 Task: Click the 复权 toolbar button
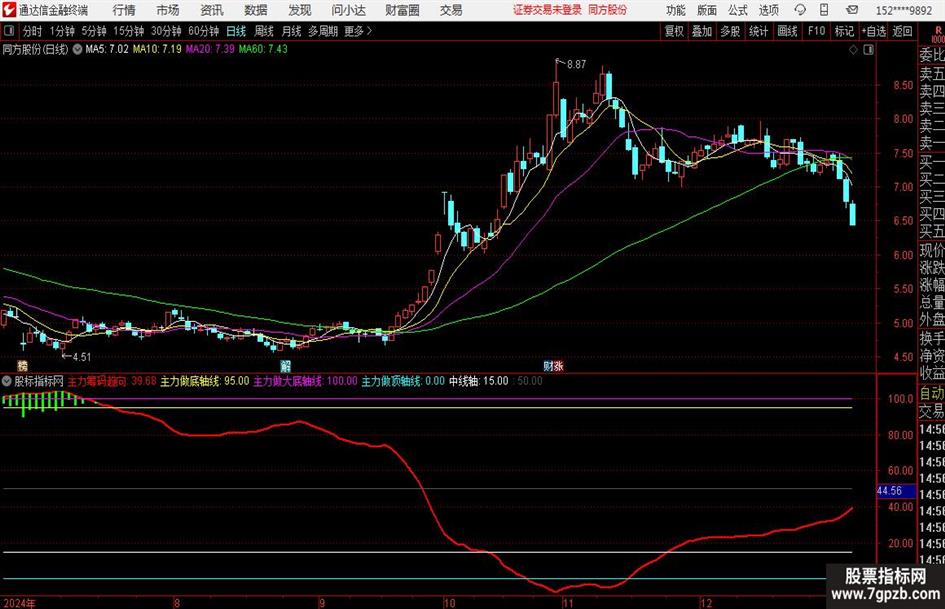[x=674, y=31]
